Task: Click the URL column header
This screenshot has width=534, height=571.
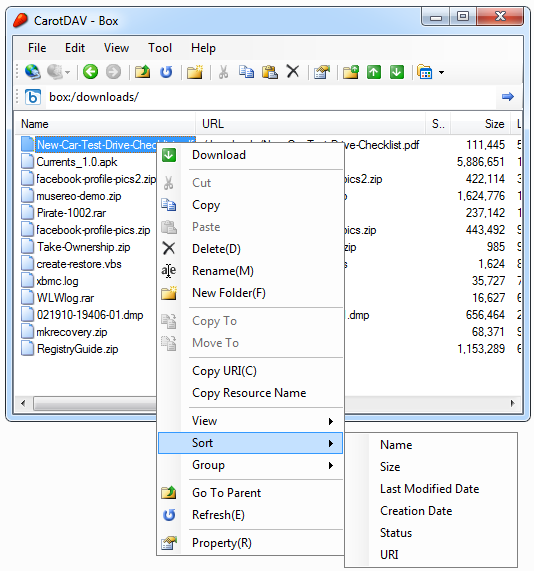Action: (311, 124)
